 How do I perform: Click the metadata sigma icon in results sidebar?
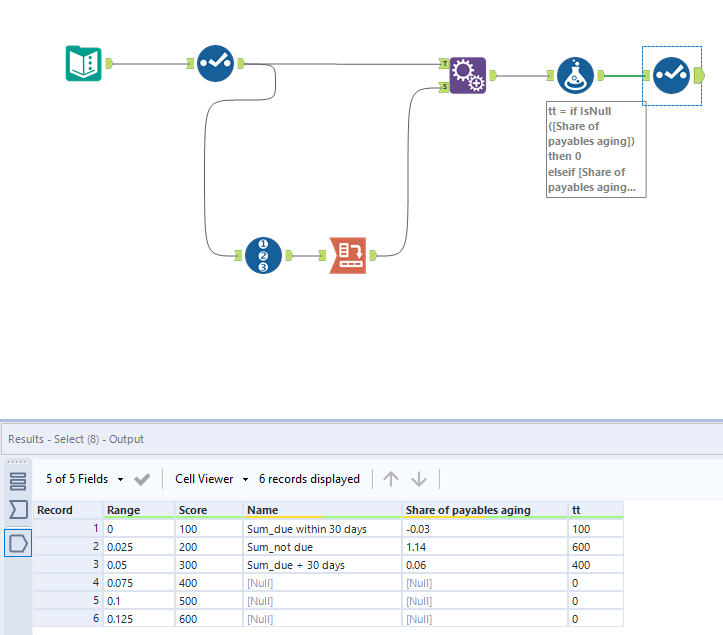pyautogui.click(x=18, y=510)
